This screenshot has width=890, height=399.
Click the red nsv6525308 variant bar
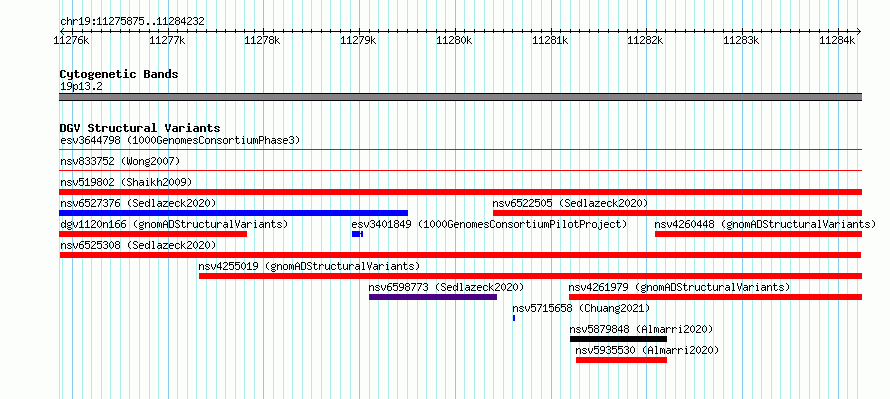(x=460, y=255)
